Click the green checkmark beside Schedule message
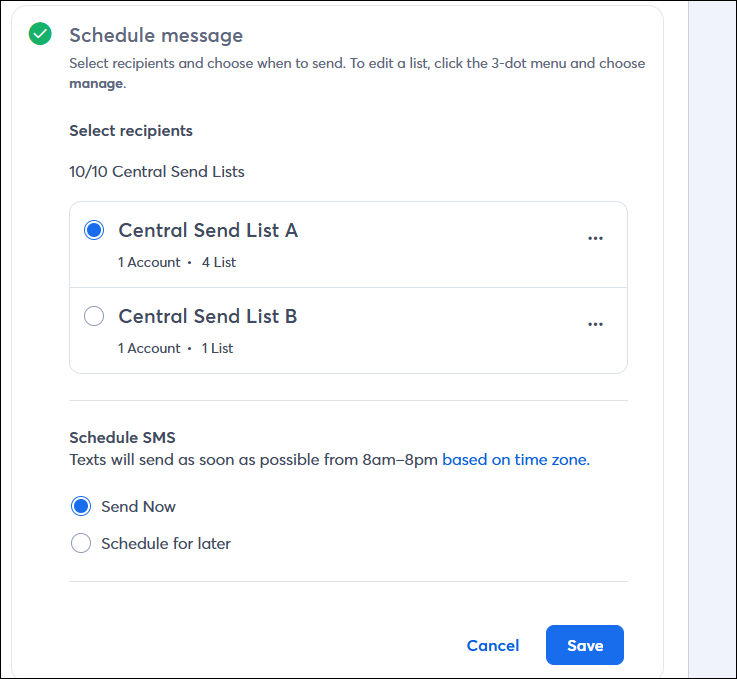The image size is (737, 679). (40, 34)
